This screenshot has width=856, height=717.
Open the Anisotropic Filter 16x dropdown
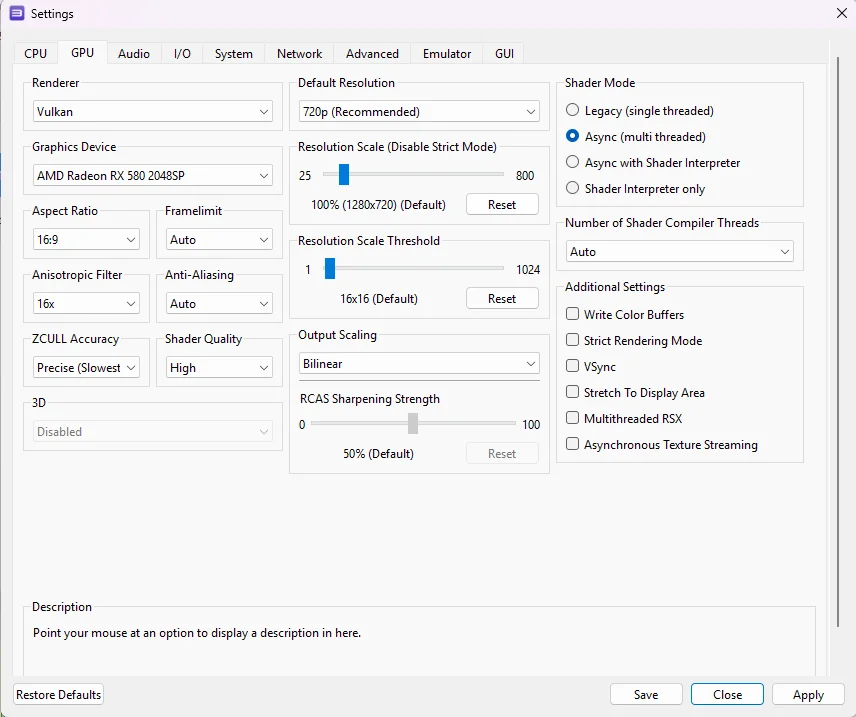click(86, 303)
